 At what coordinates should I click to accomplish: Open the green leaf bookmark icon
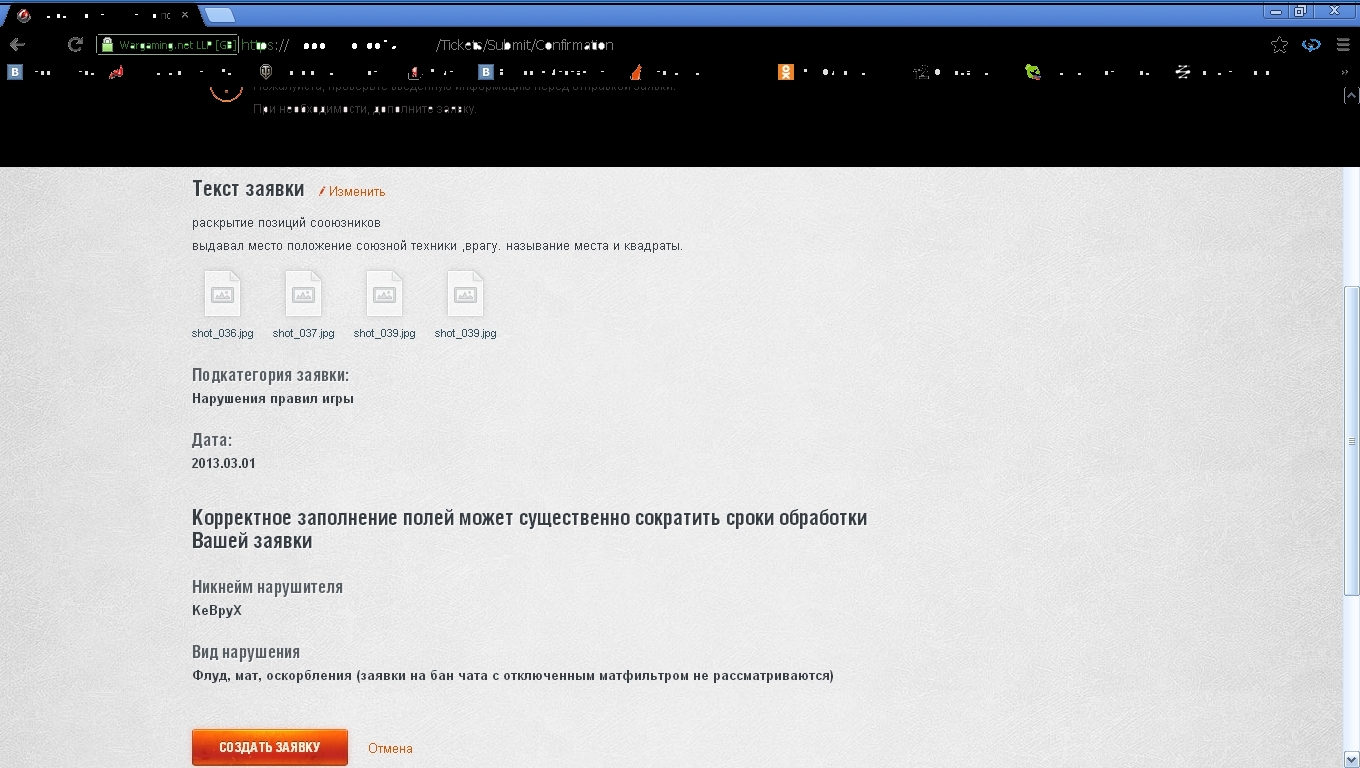click(x=1033, y=72)
